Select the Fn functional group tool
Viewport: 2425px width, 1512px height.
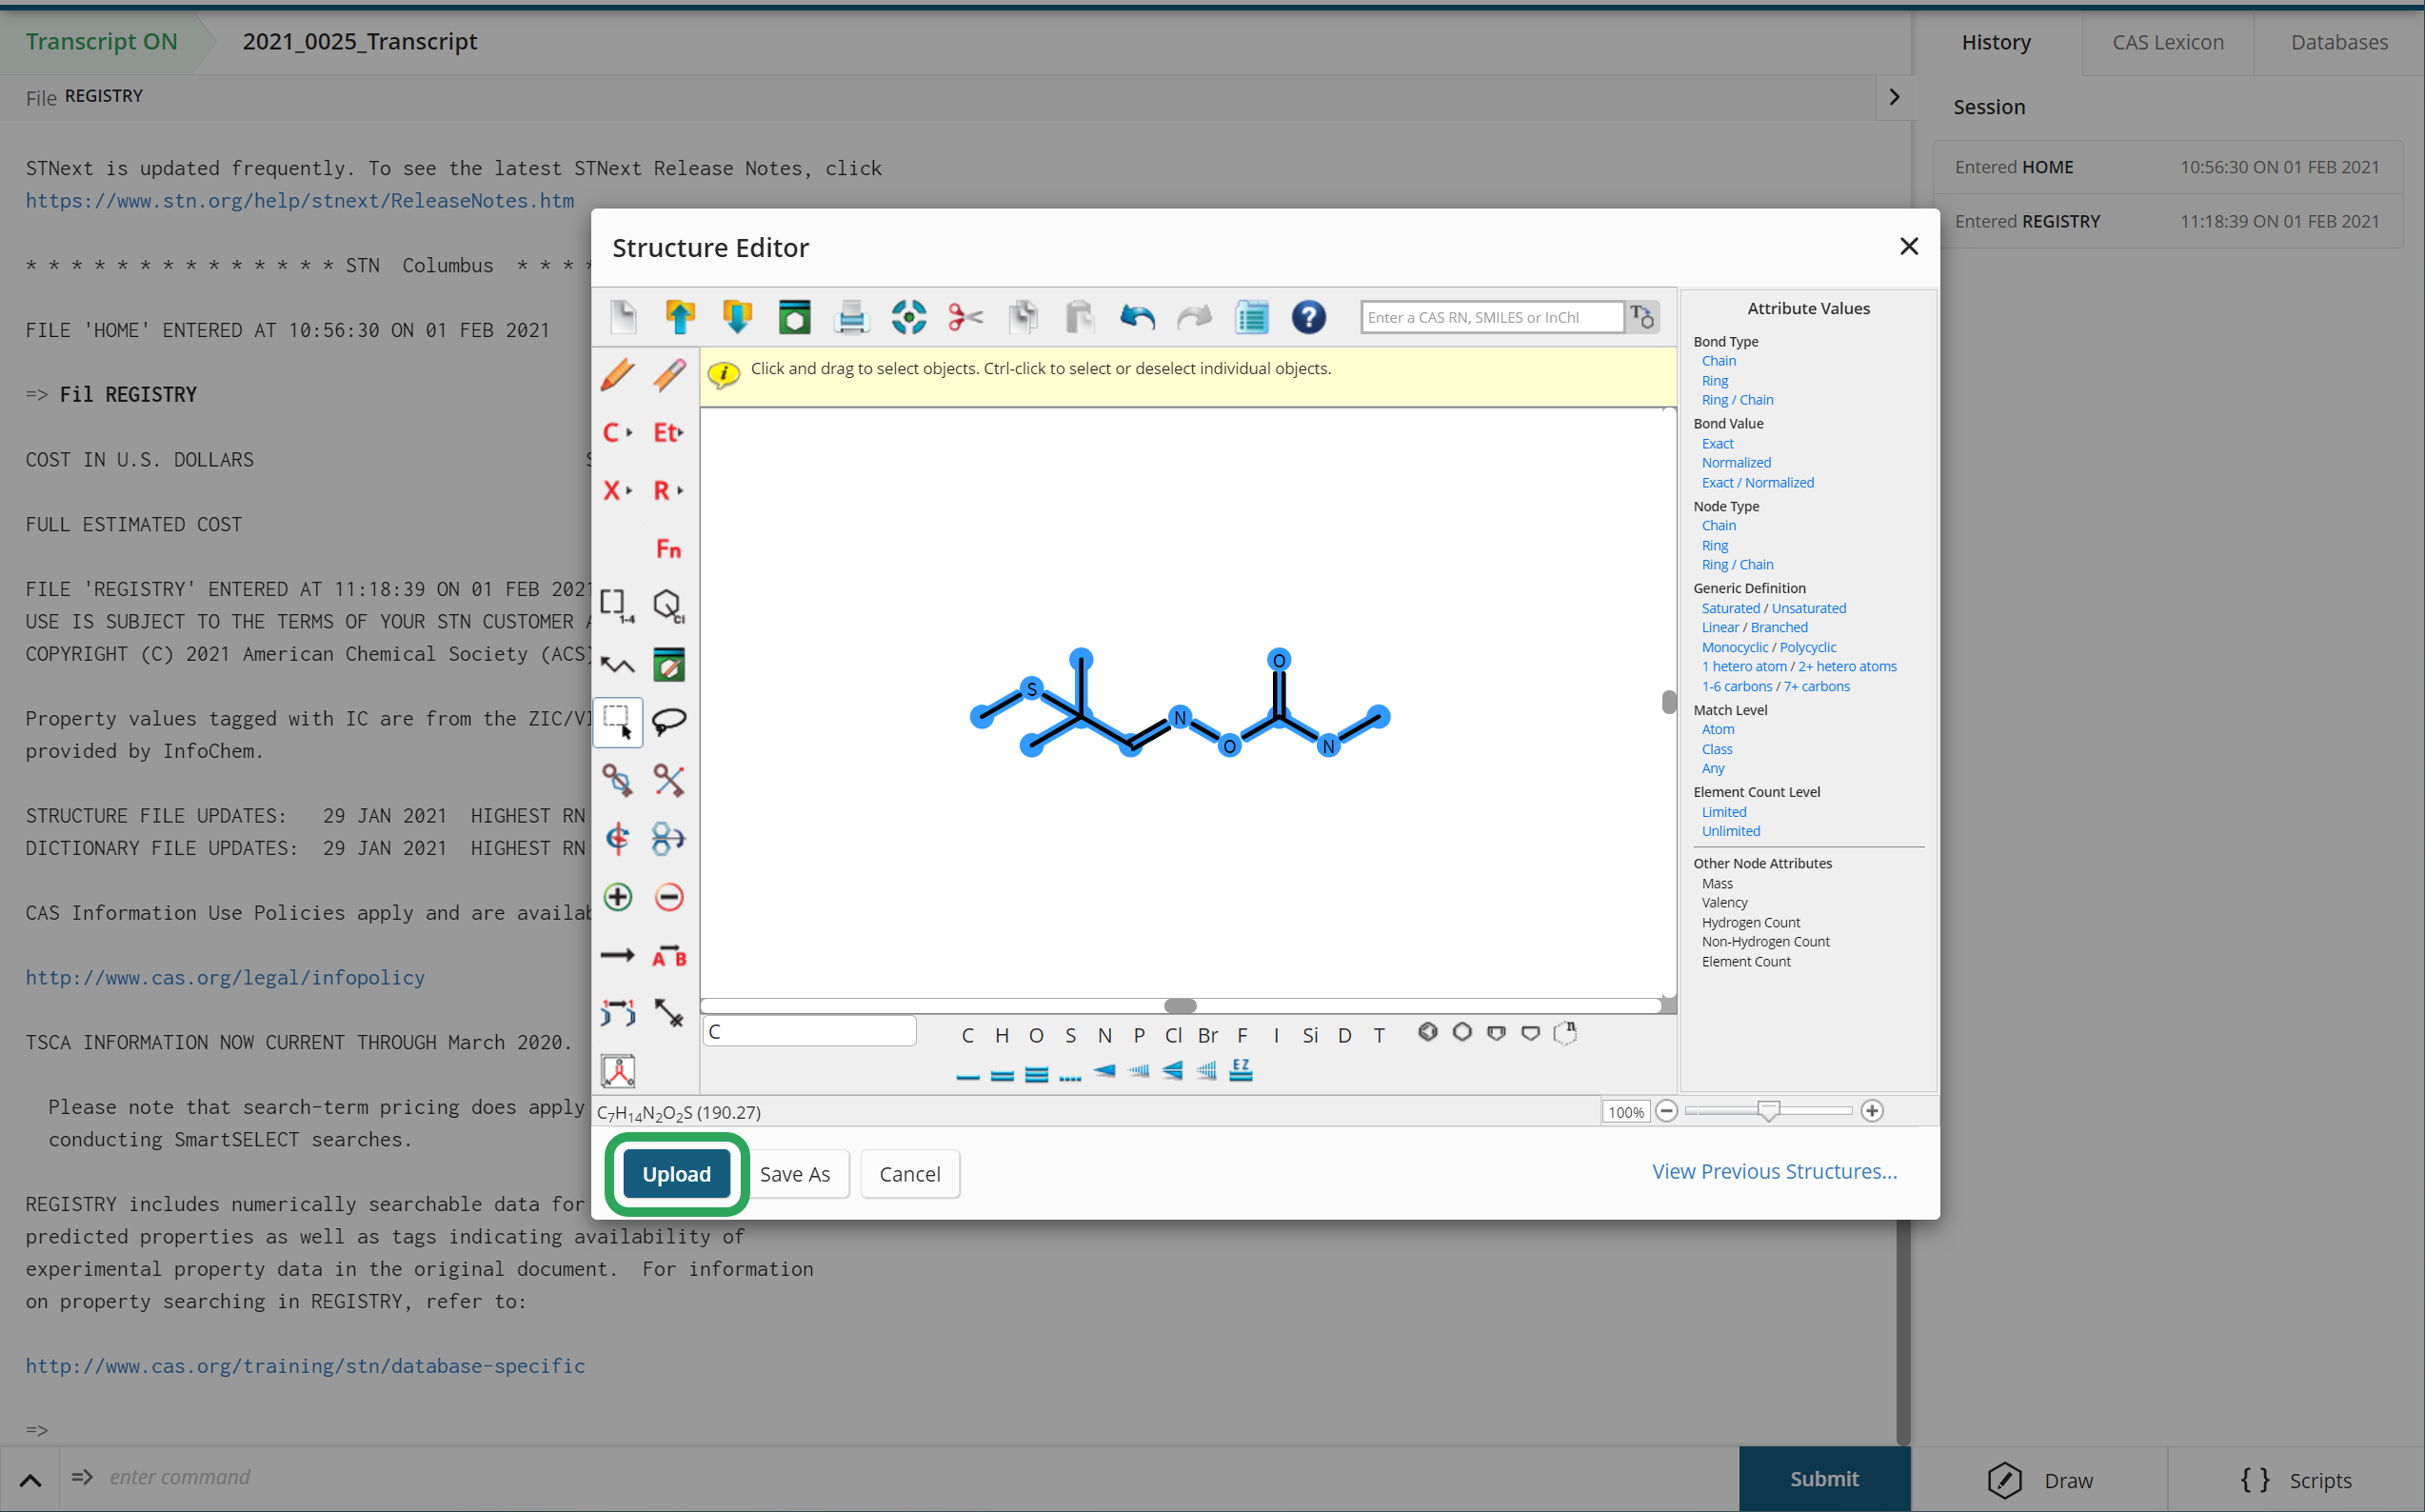coord(669,548)
